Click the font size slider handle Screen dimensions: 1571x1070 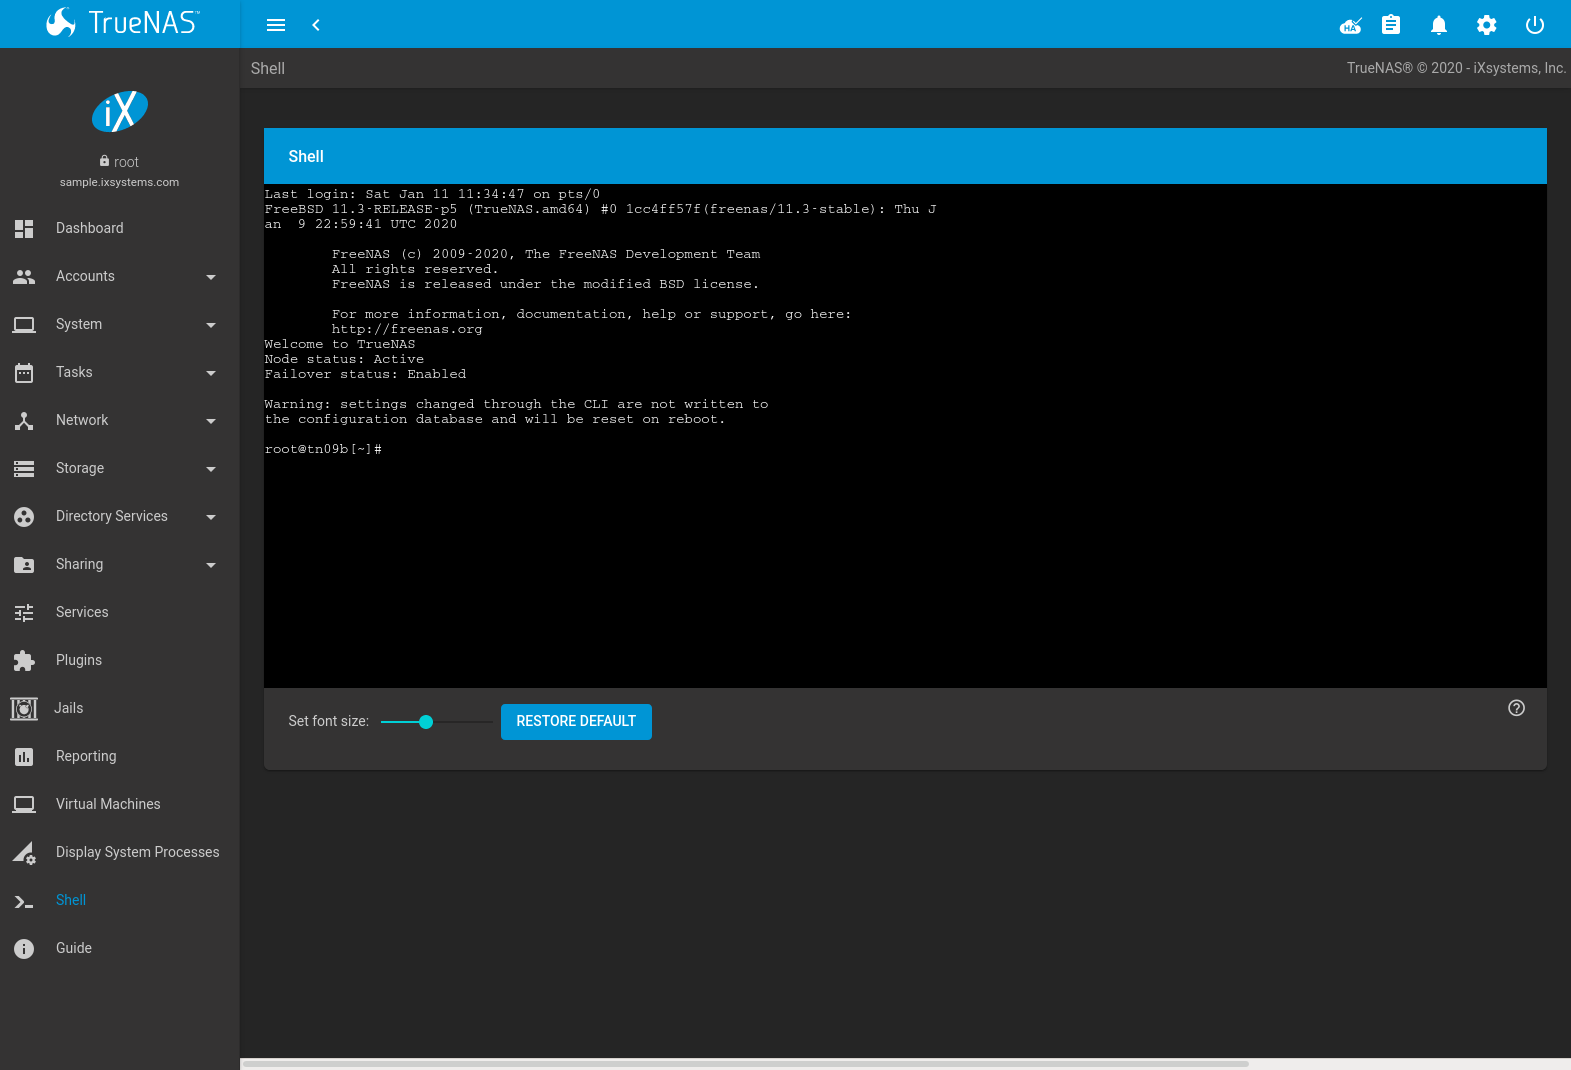tap(426, 722)
